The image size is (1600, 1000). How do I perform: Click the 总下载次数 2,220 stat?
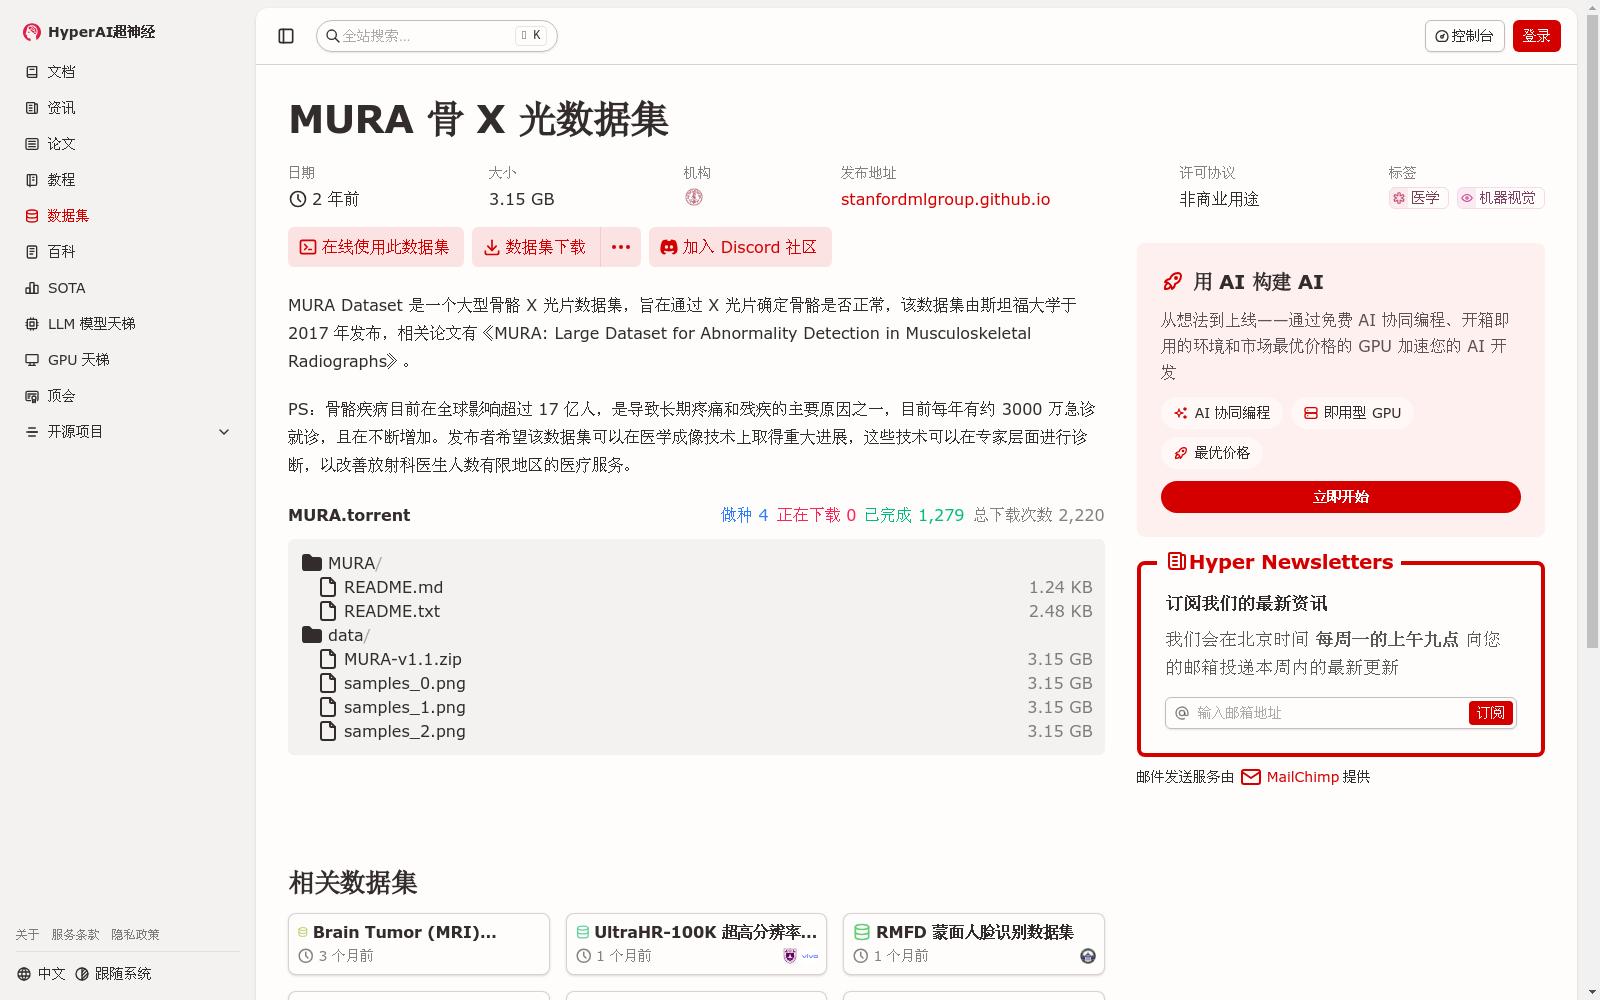[1039, 515]
